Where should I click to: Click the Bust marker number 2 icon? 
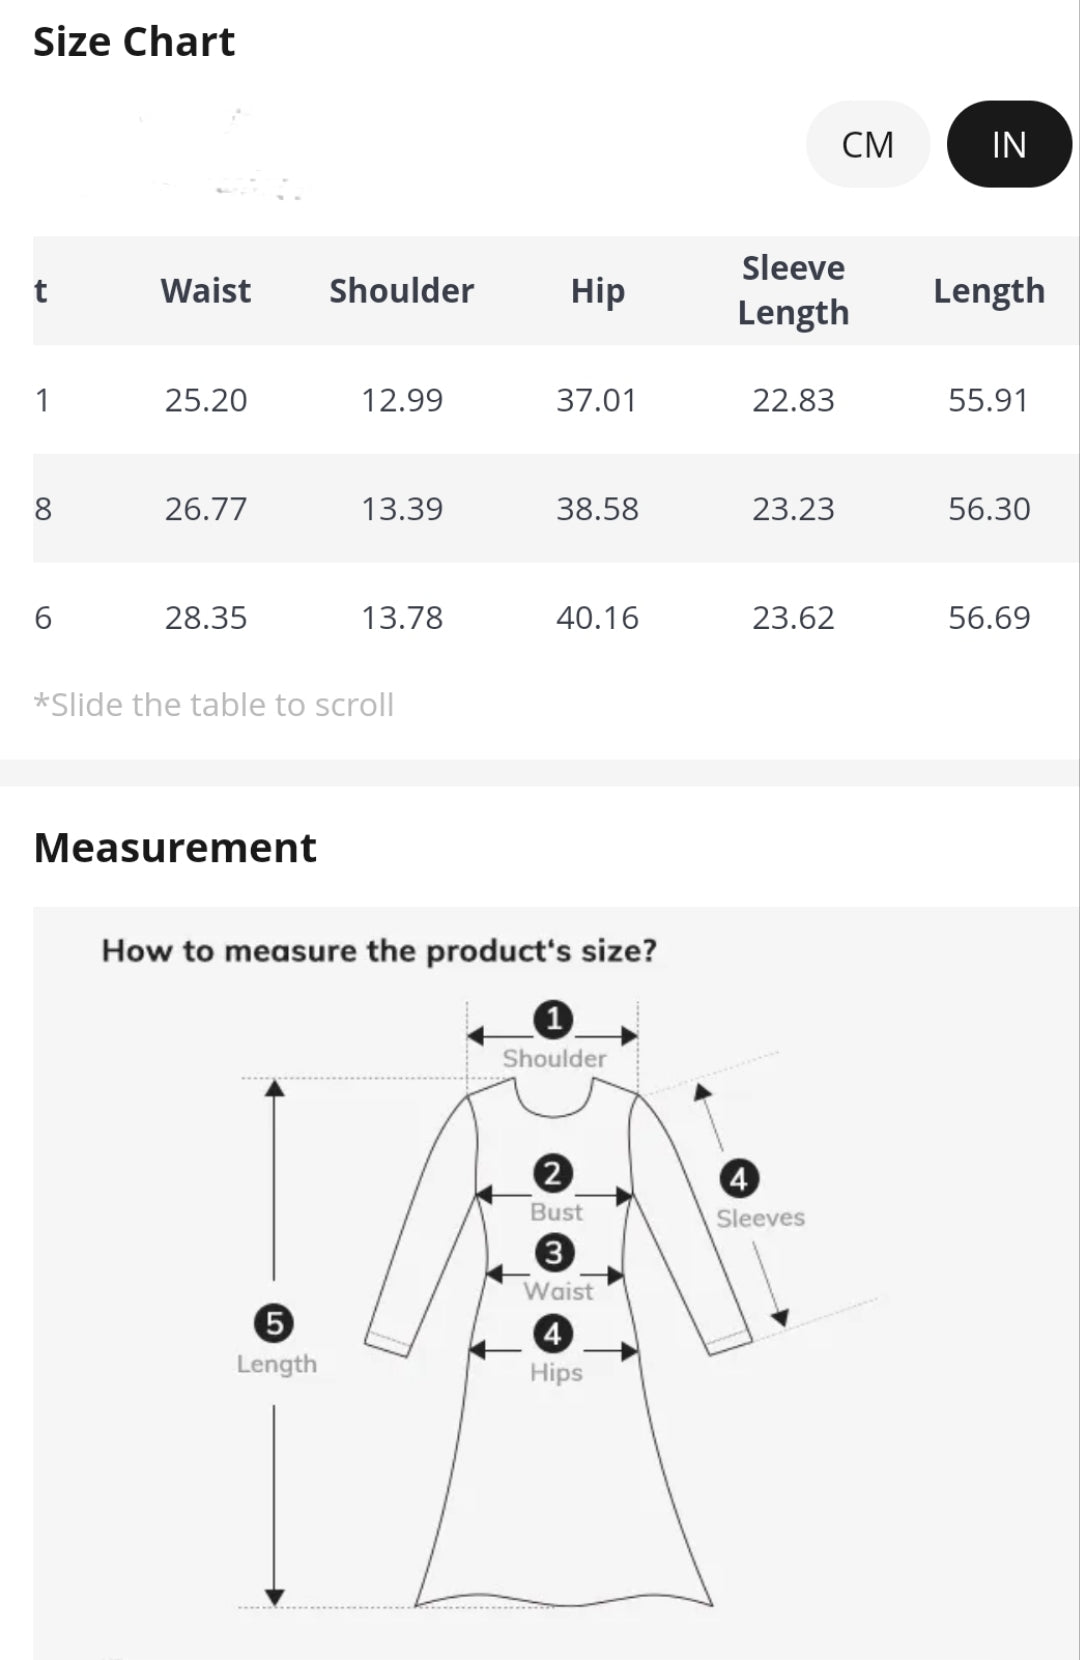click(553, 1173)
